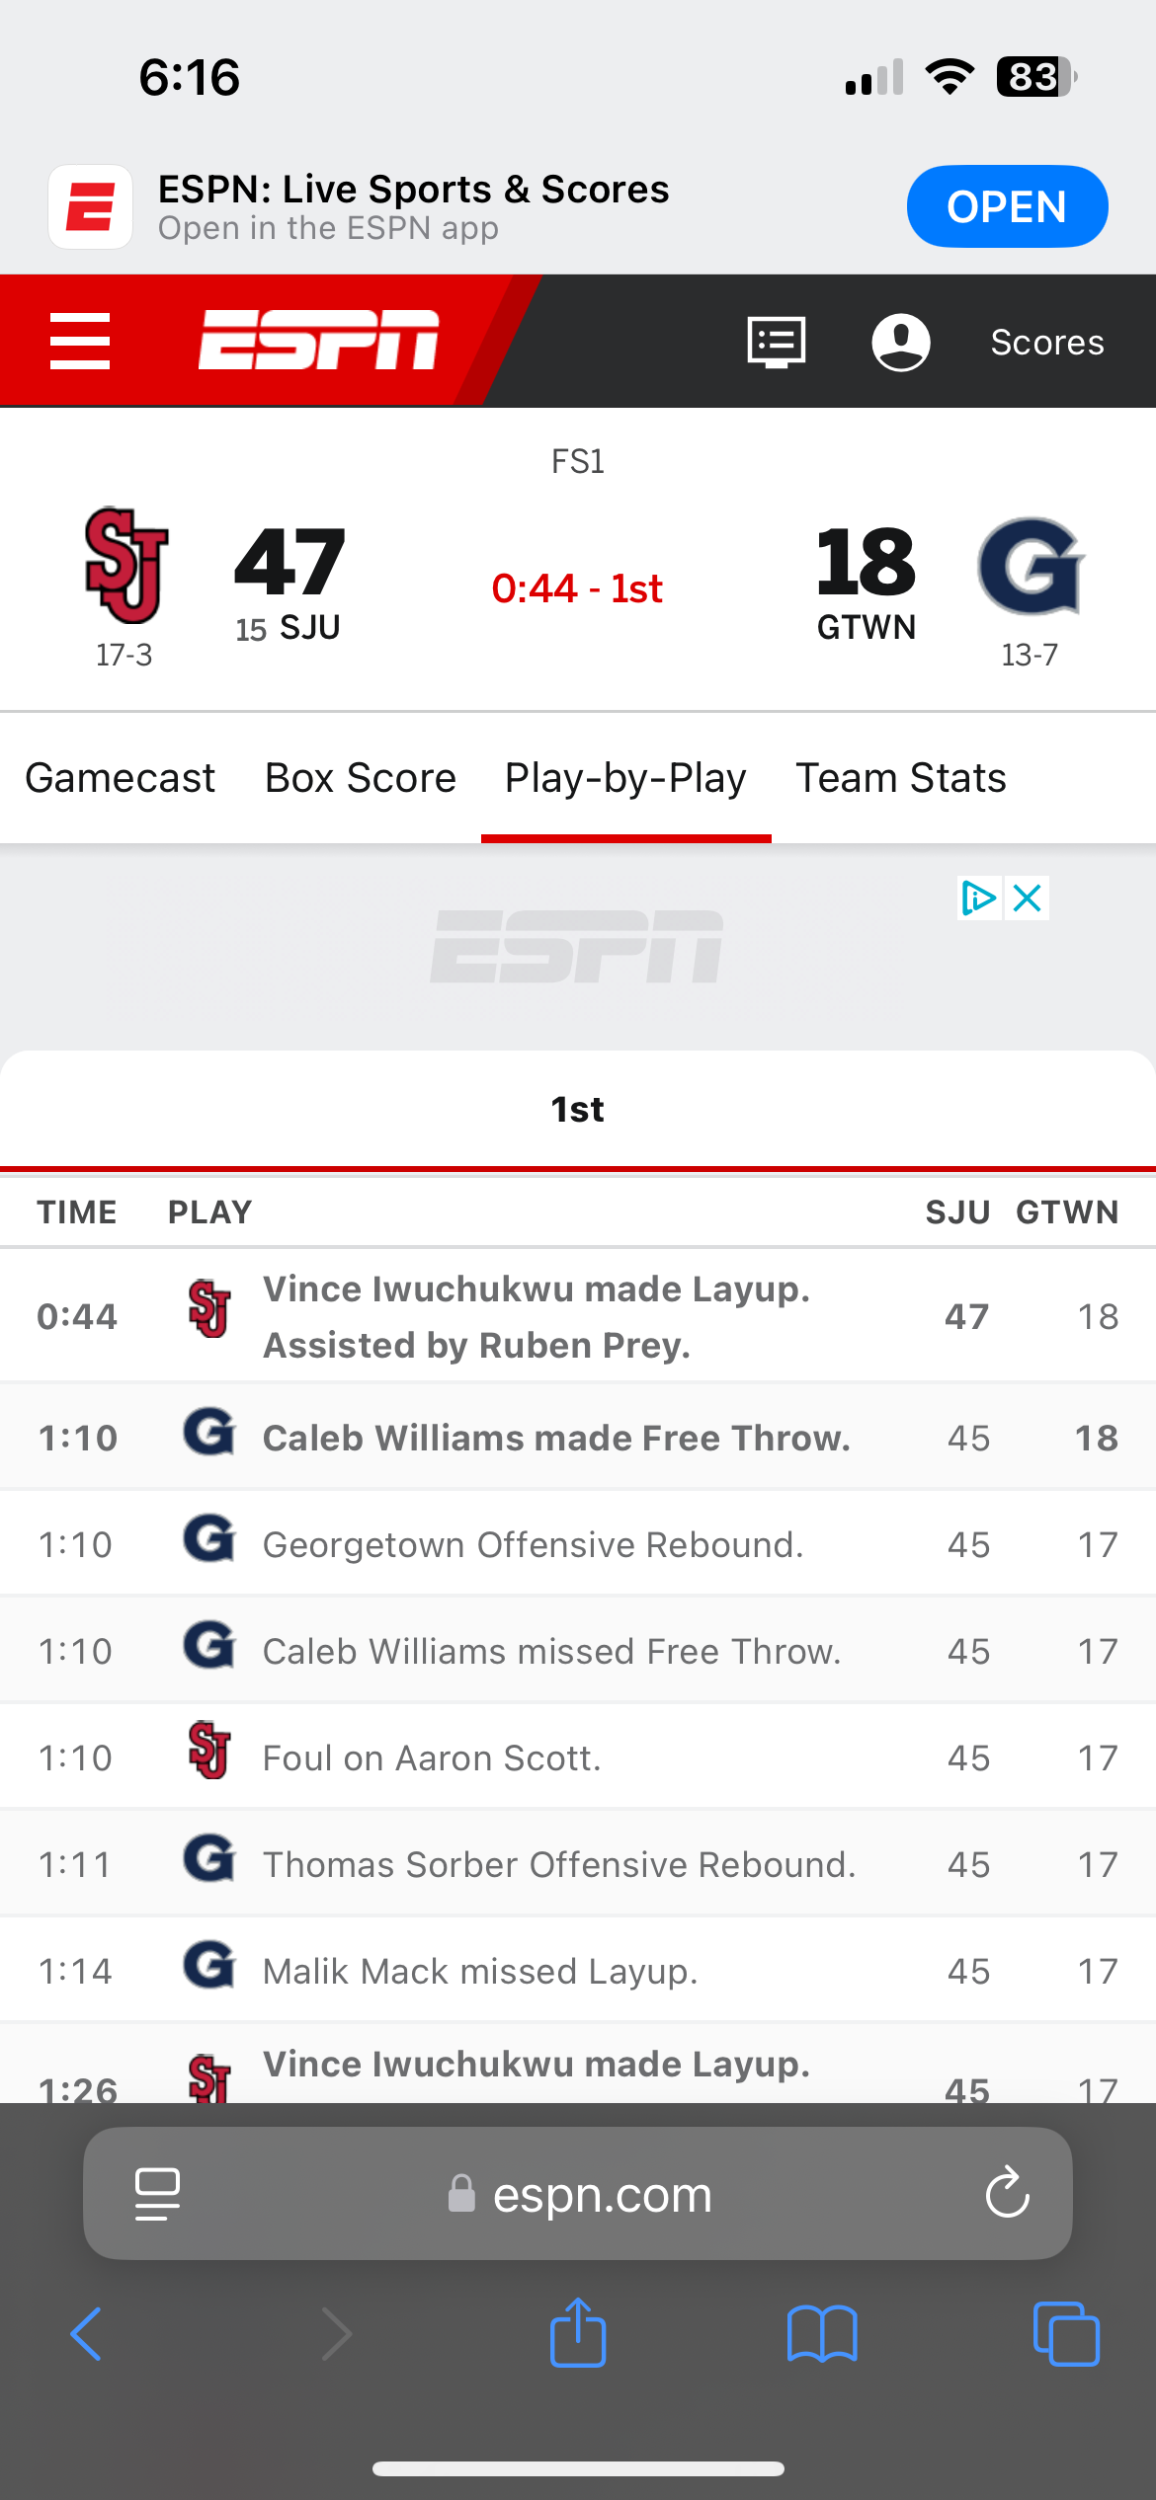The height and width of the screenshot is (2500, 1156).
Task: Open Safari bookmarks
Action: point(822,2335)
